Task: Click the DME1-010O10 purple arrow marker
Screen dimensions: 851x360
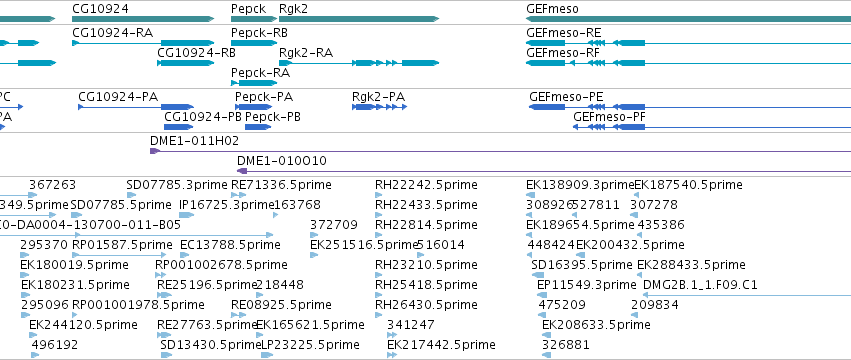Action: coord(242,171)
